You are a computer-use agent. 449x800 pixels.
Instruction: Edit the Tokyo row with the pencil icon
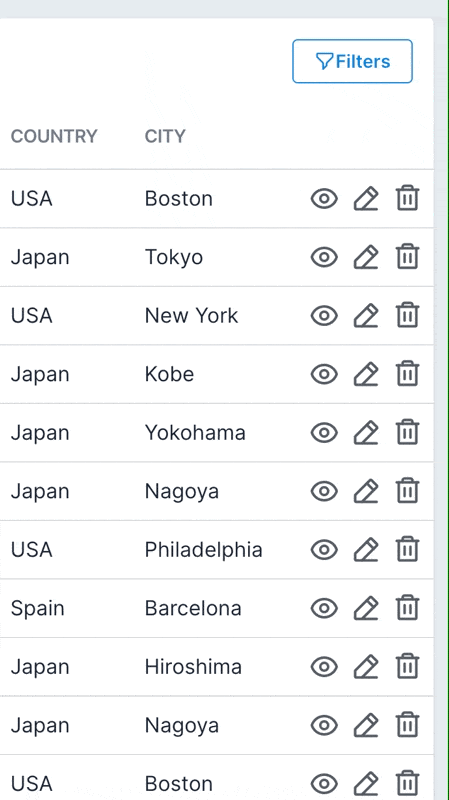point(366,257)
